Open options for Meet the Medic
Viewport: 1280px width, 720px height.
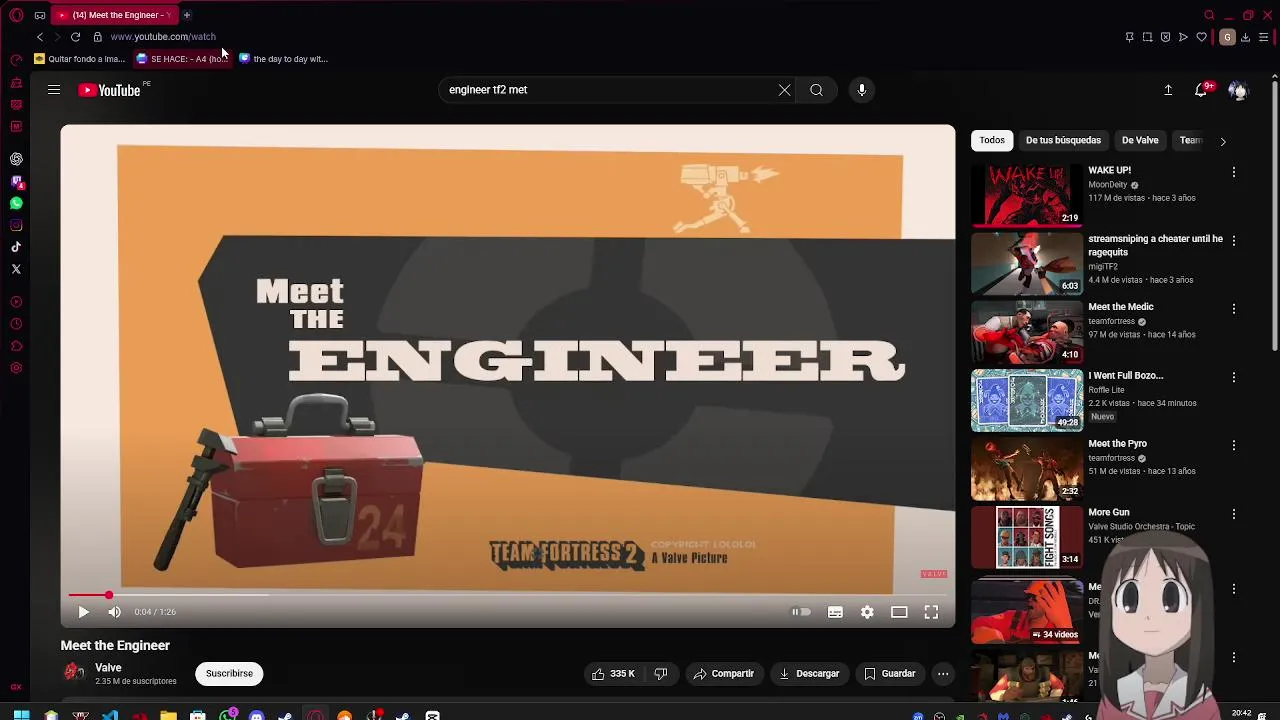click(x=1233, y=308)
